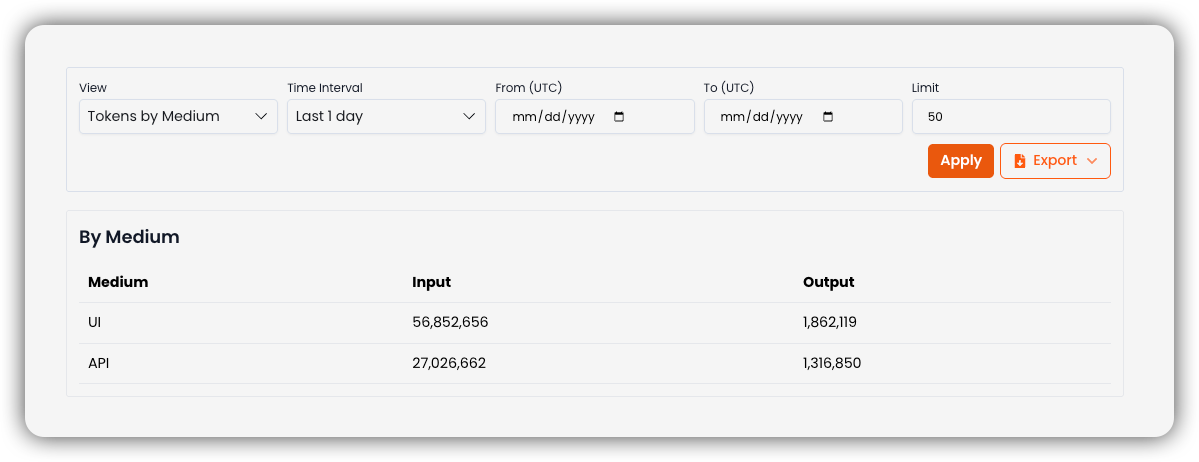The image size is (1199, 462).
Task: Click the Output column header
Action: 828,282
